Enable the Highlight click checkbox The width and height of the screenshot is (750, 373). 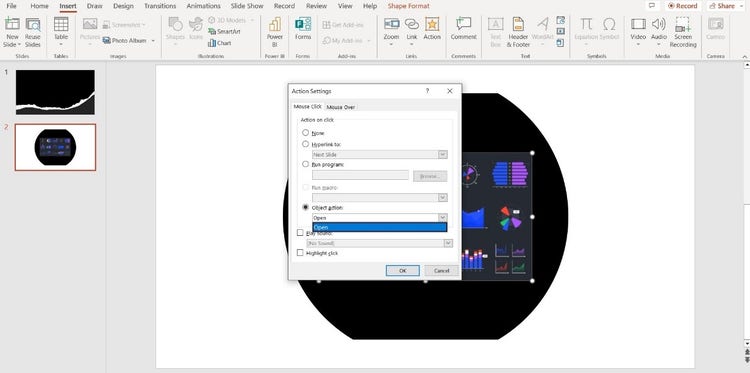click(x=300, y=252)
